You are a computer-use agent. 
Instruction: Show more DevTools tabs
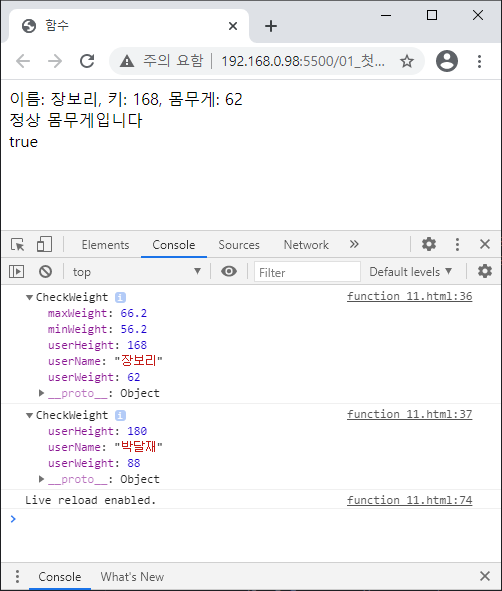(x=354, y=244)
